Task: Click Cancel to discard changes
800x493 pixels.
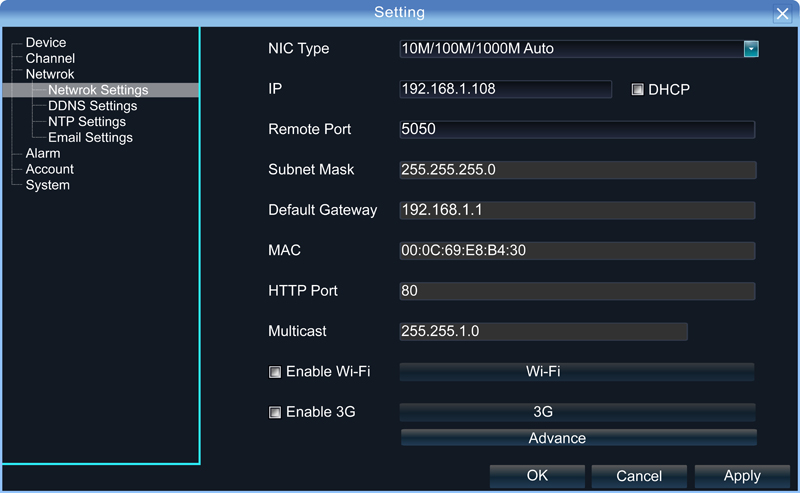Action: point(639,476)
